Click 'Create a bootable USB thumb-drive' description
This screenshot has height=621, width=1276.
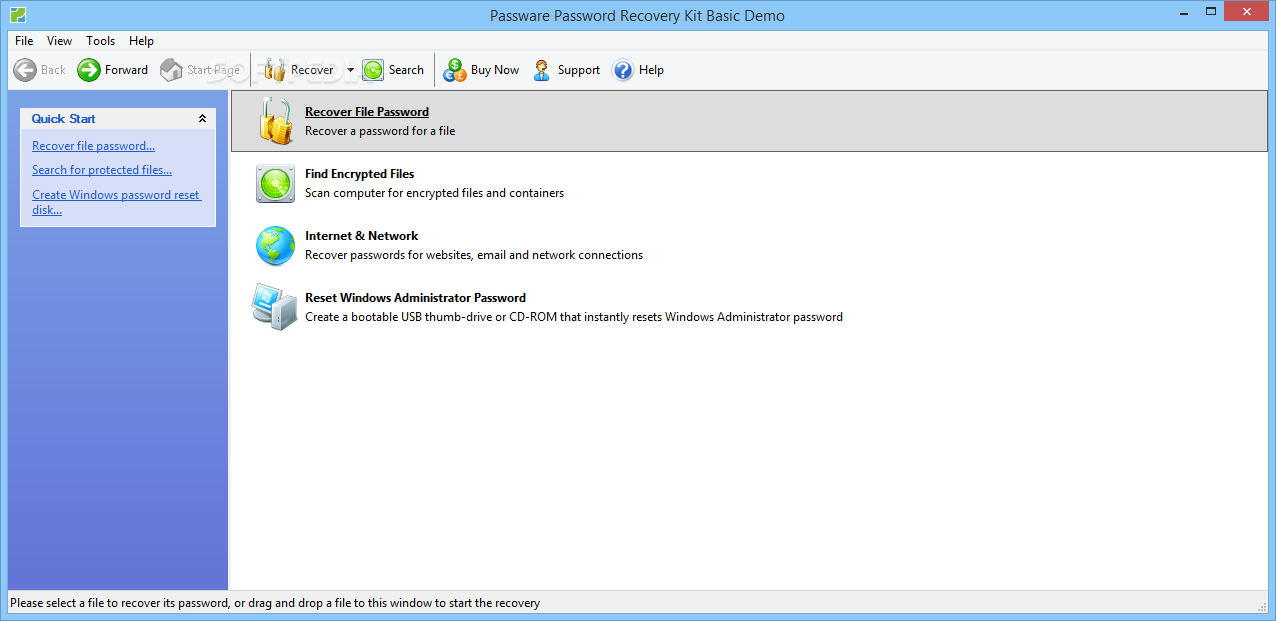point(574,317)
